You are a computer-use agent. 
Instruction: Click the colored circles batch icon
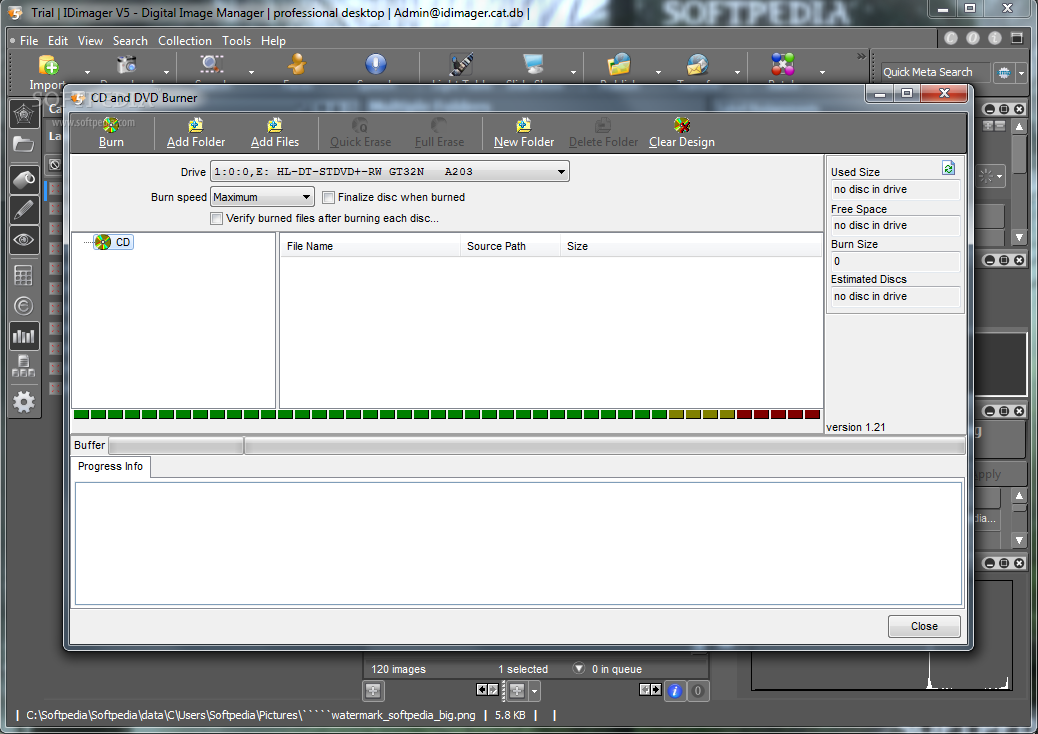coord(782,65)
